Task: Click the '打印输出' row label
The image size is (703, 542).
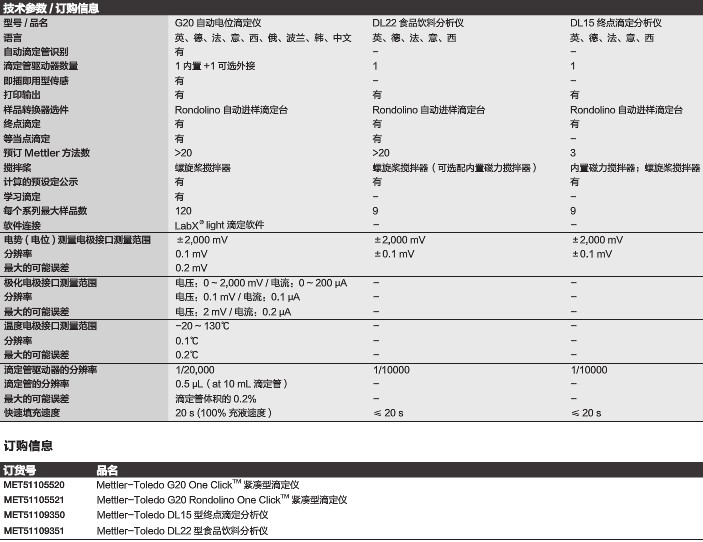Action: [22, 95]
